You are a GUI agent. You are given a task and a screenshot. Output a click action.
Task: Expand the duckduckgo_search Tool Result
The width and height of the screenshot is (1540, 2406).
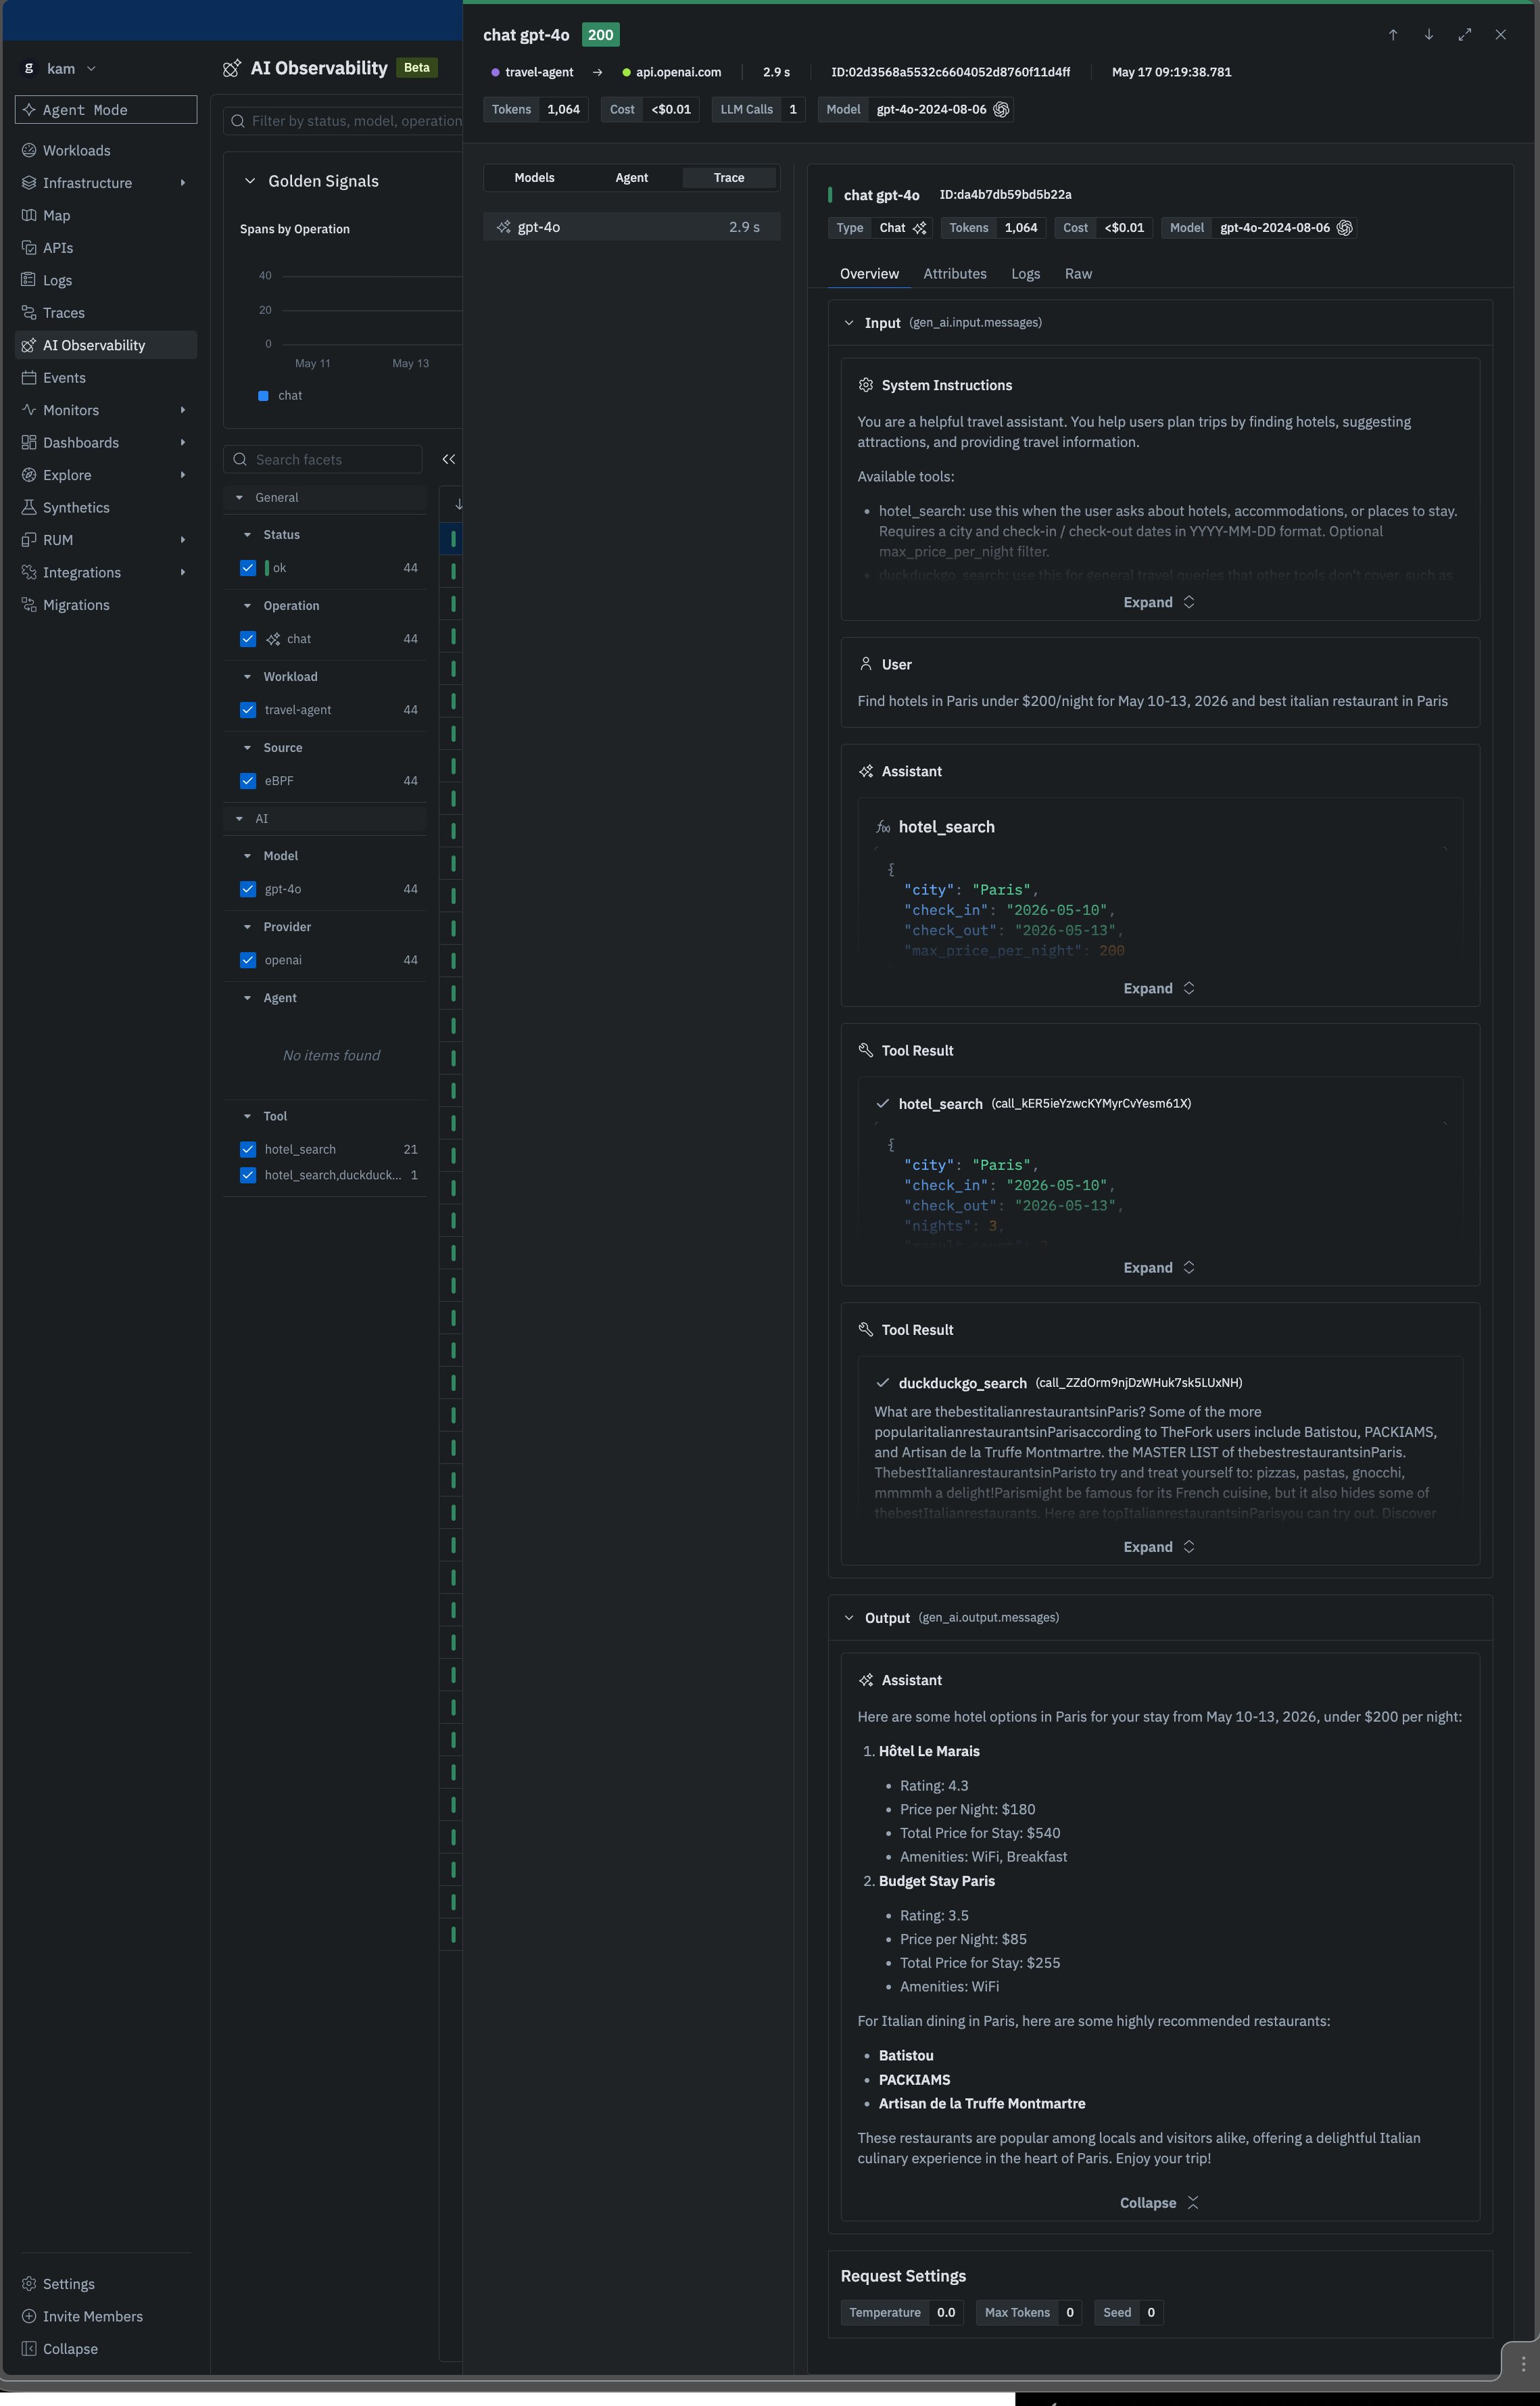click(x=1159, y=1547)
